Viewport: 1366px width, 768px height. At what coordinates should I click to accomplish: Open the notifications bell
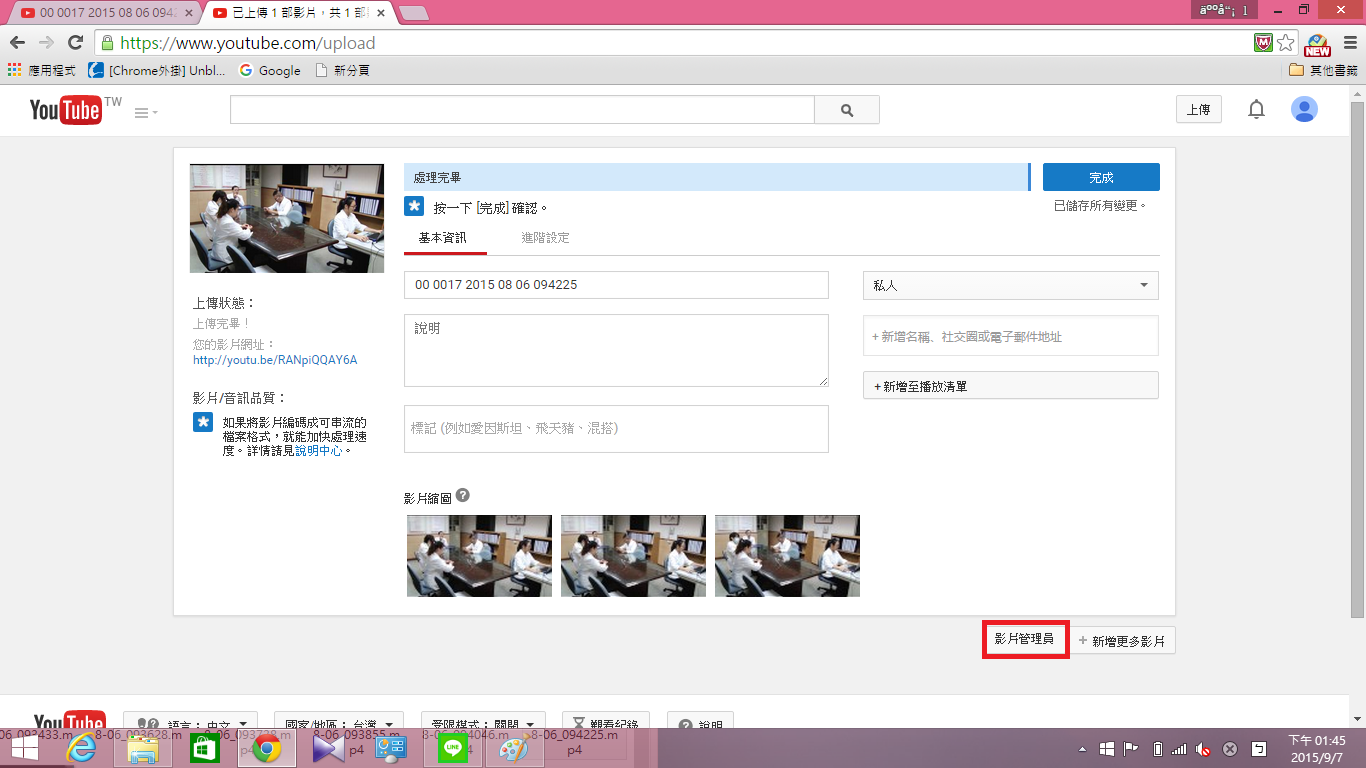(x=1256, y=110)
